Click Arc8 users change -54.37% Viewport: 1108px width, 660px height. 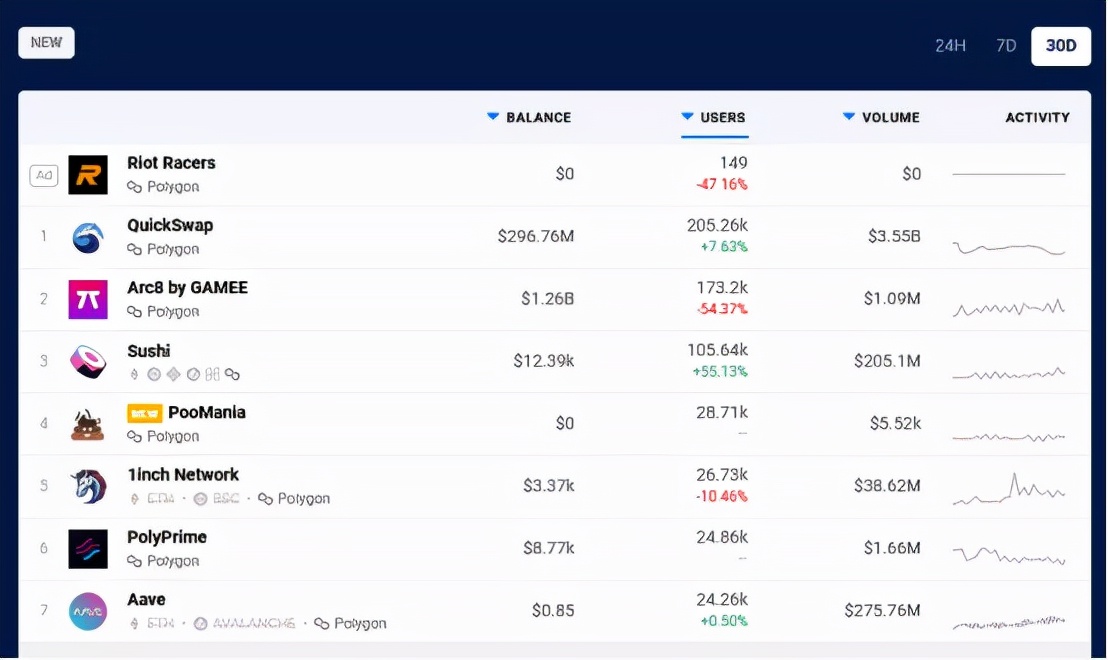click(722, 309)
